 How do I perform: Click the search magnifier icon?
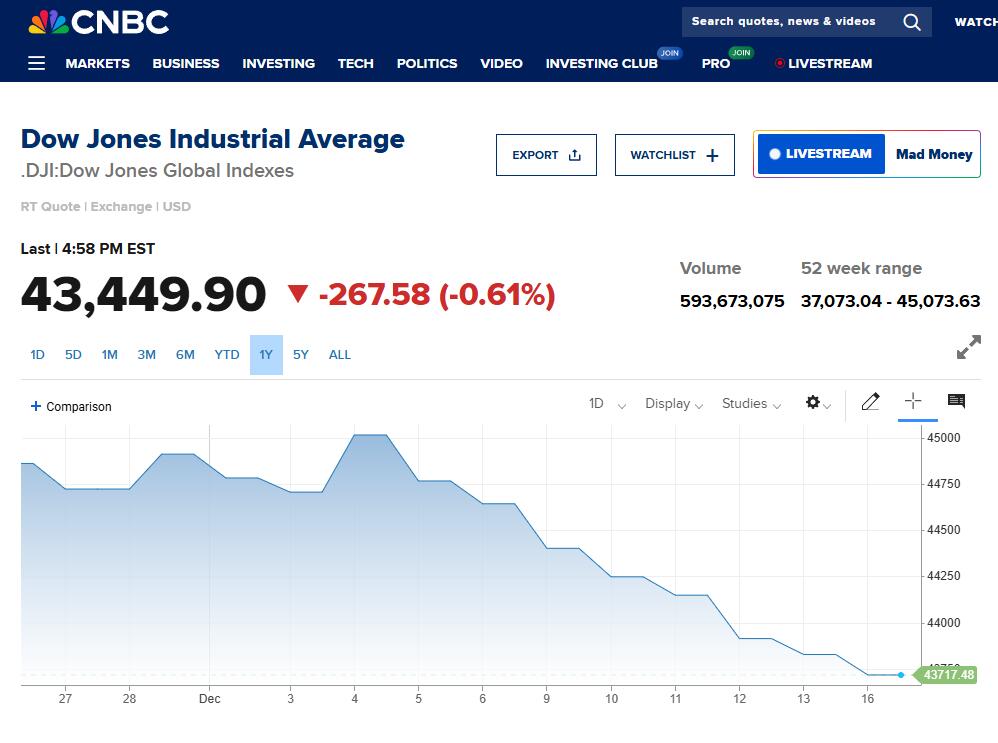(912, 22)
